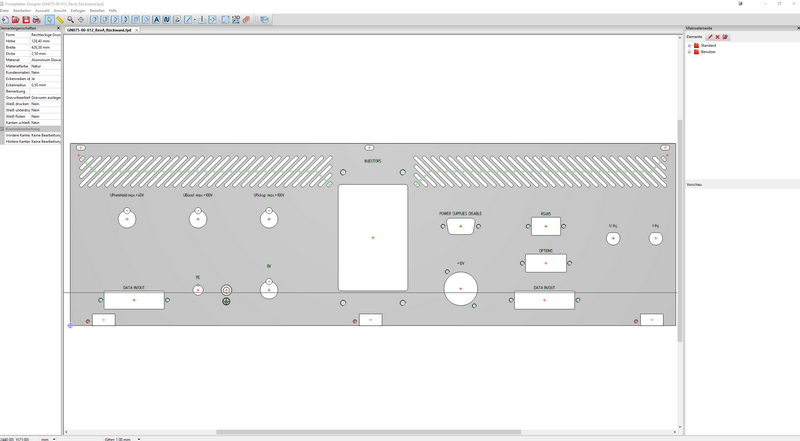Print the front panel design

tap(36, 19)
